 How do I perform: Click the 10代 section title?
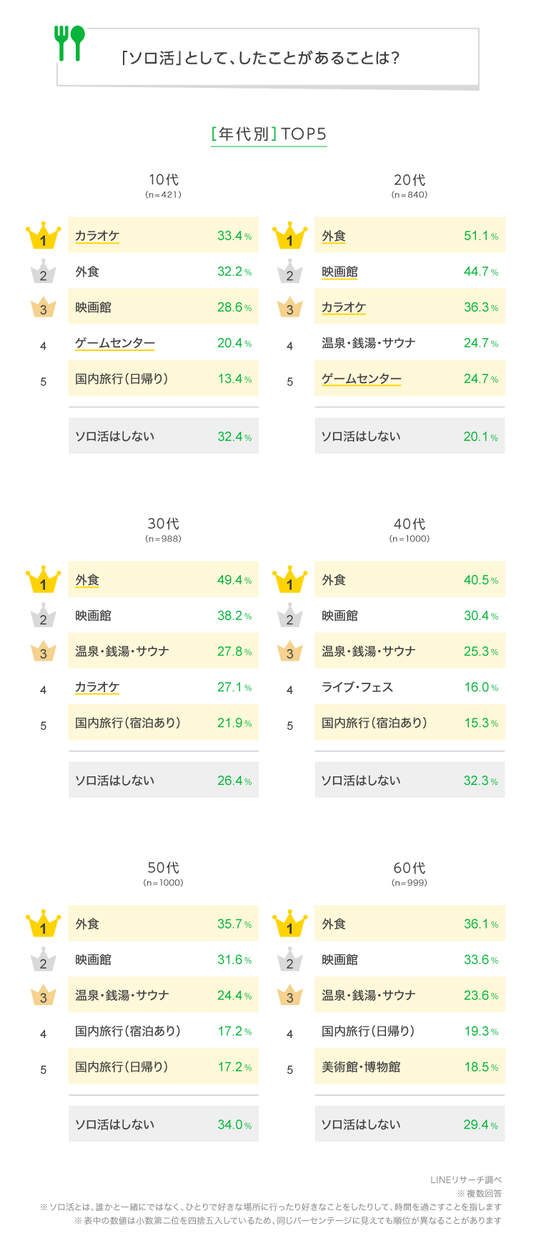[x=163, y=180]
